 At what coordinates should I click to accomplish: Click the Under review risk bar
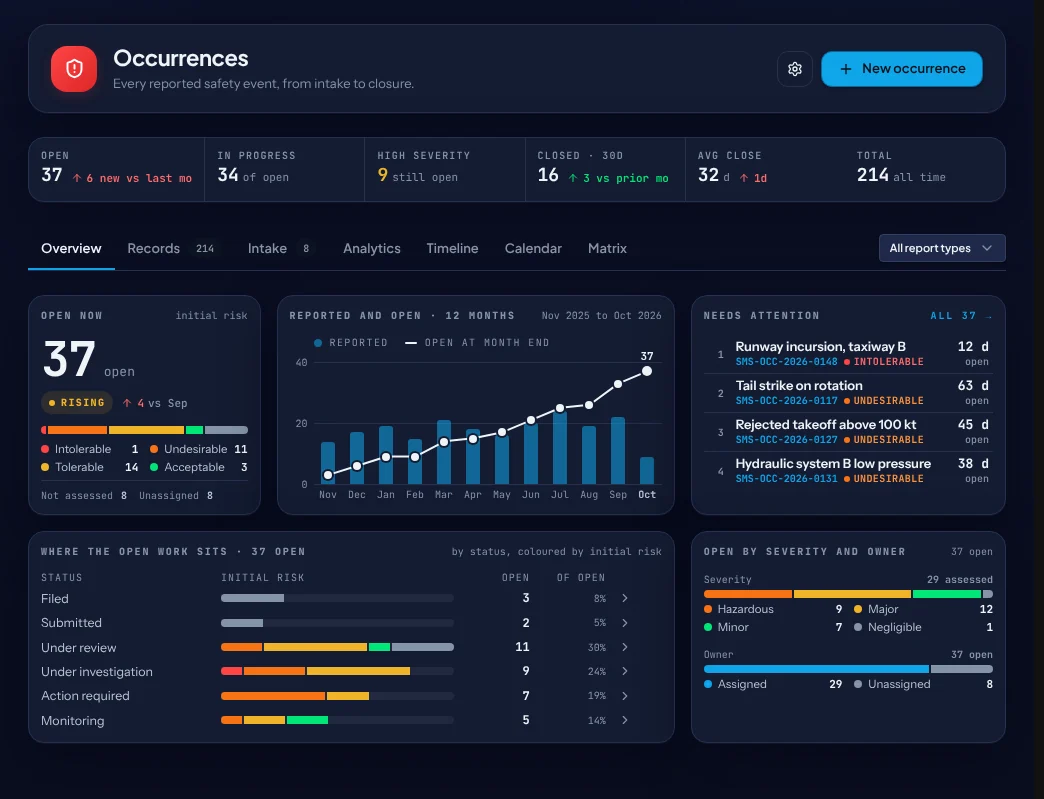pyautogui.click(x=338, y=647)
